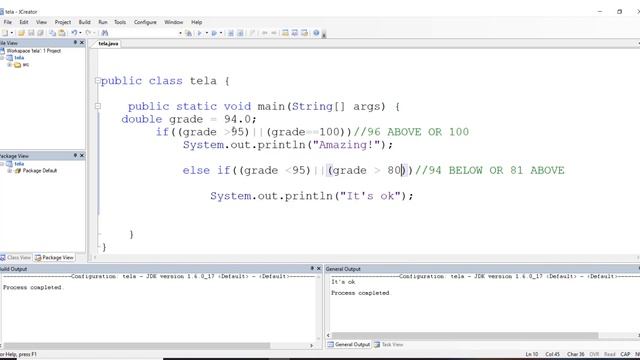Click the OVR indicator in status bar
This screenshot has width=640, height=360.
[594, 354]
